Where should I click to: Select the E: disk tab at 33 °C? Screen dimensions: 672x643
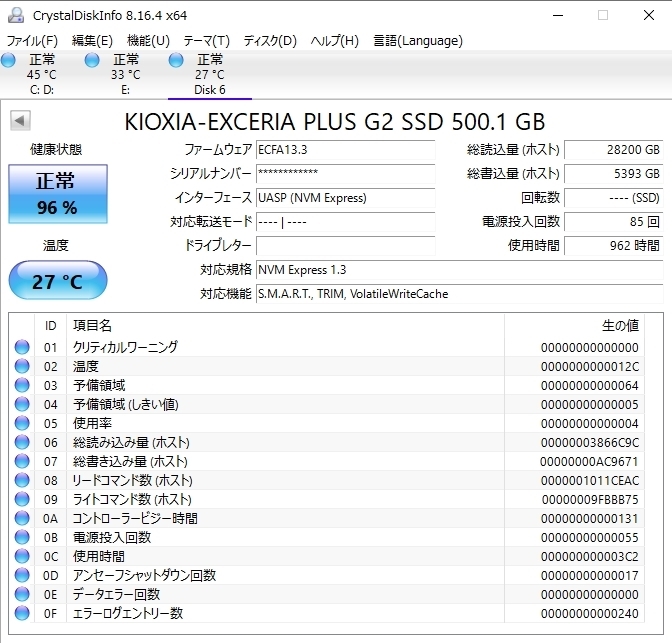[x=126, y=75]
